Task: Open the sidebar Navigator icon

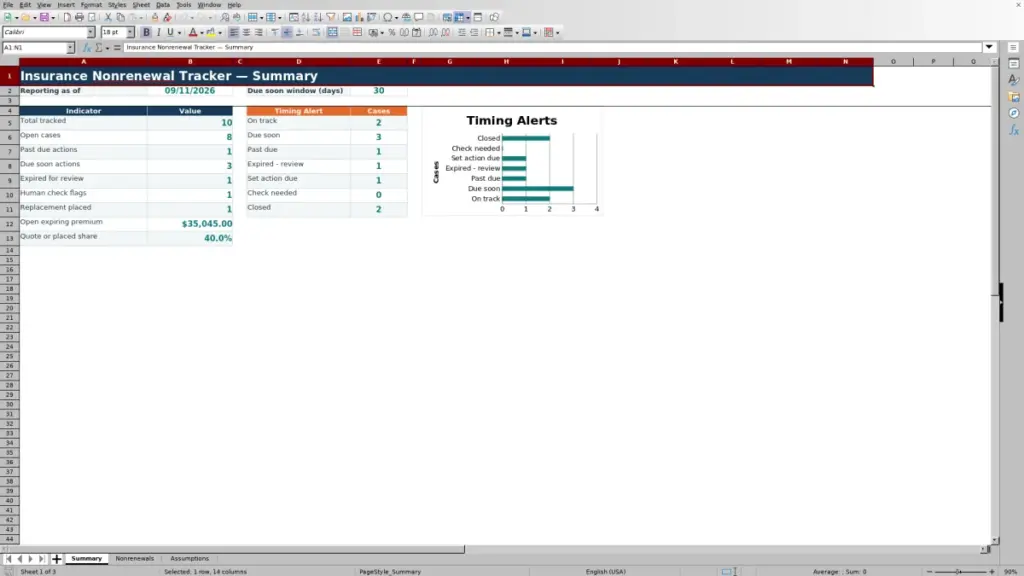Action: click(x=1014, y=113)
